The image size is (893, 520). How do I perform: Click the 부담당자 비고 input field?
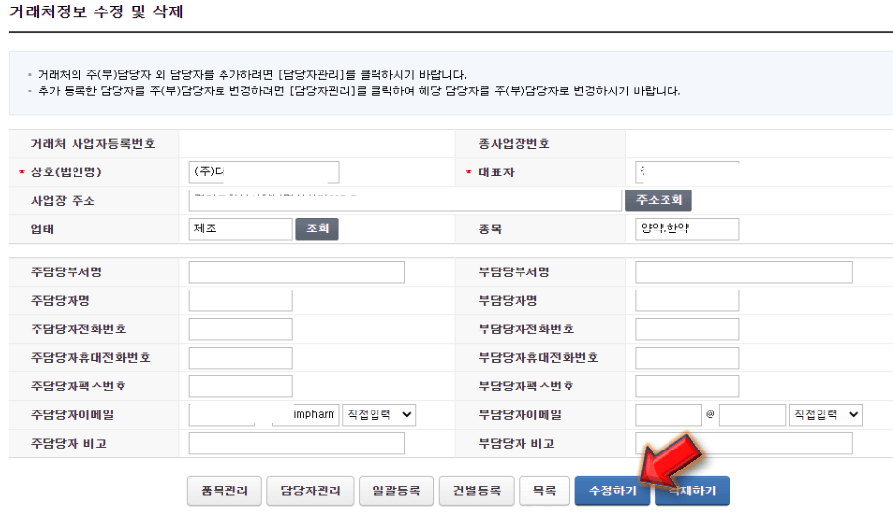pos(744,443)
